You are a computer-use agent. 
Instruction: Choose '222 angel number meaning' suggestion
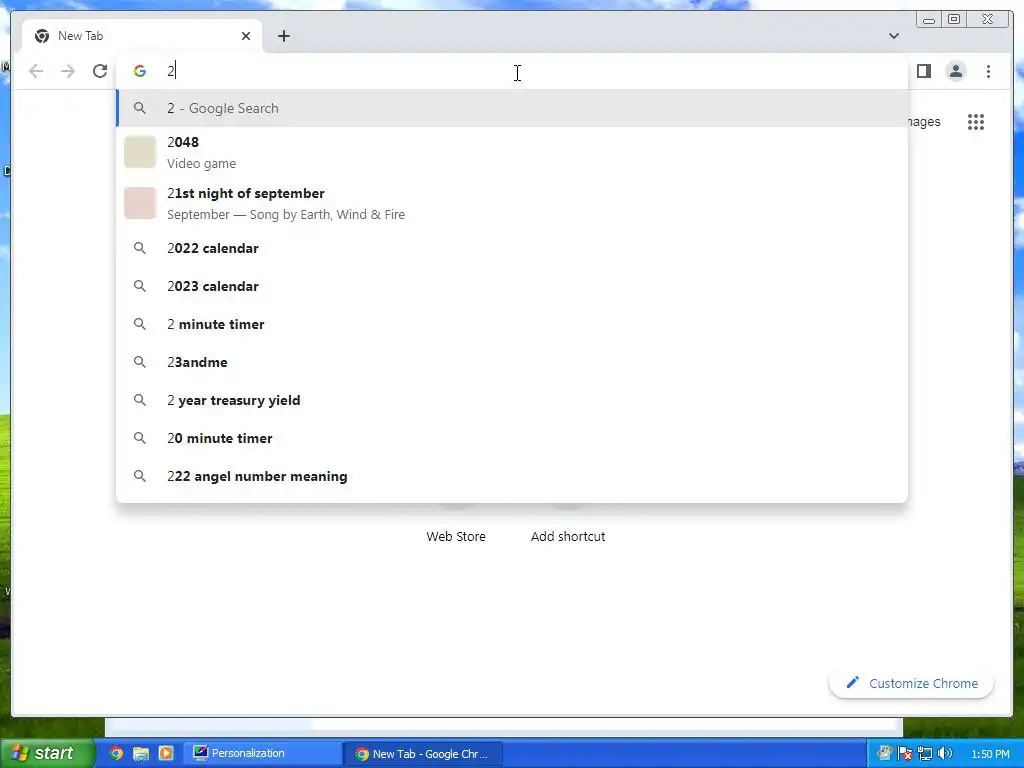pyautogui.click(x=512, y=476)
